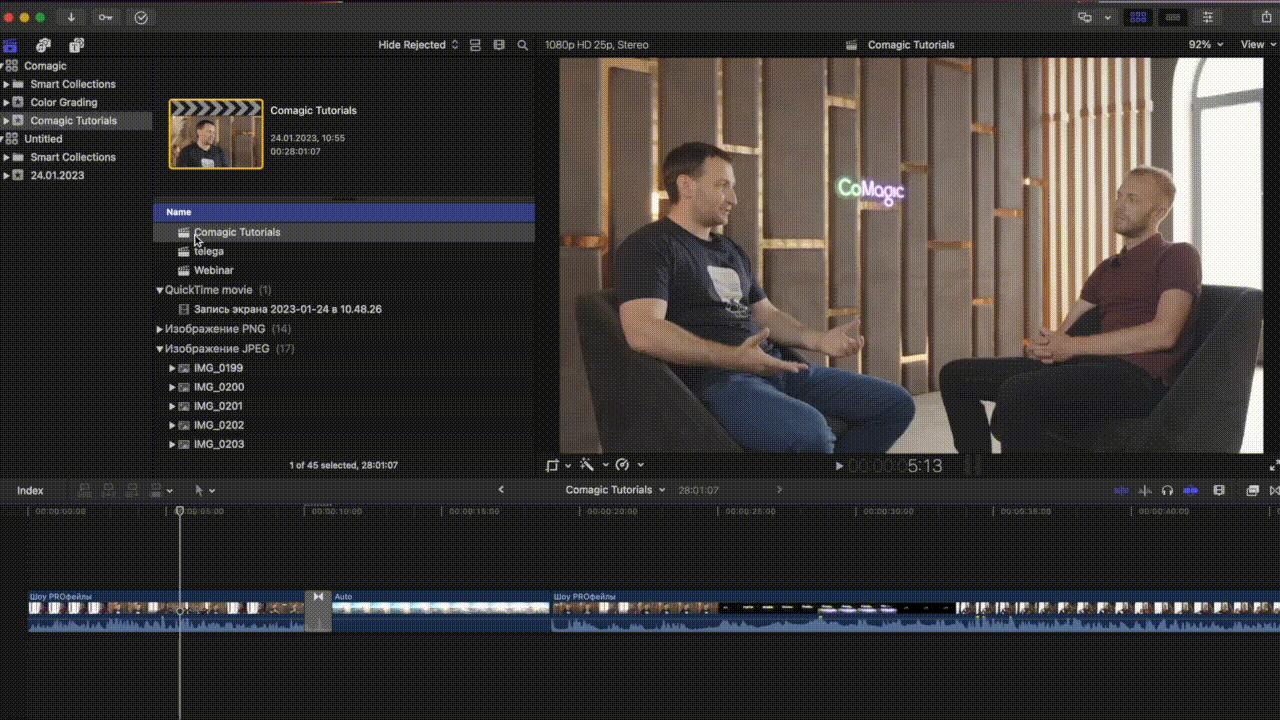Show the Libraries sidebar clapper icon
This screenshot has width=1280, height=720.
11,45
